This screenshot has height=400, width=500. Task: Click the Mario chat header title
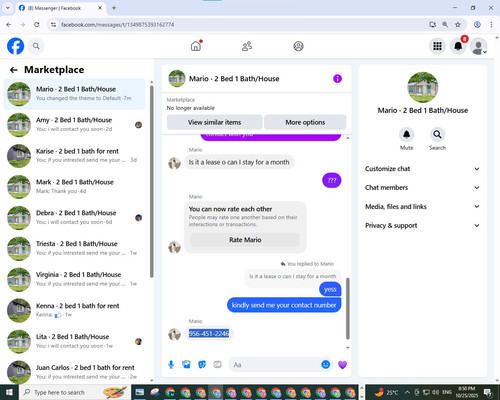click(x=234, y=79)
